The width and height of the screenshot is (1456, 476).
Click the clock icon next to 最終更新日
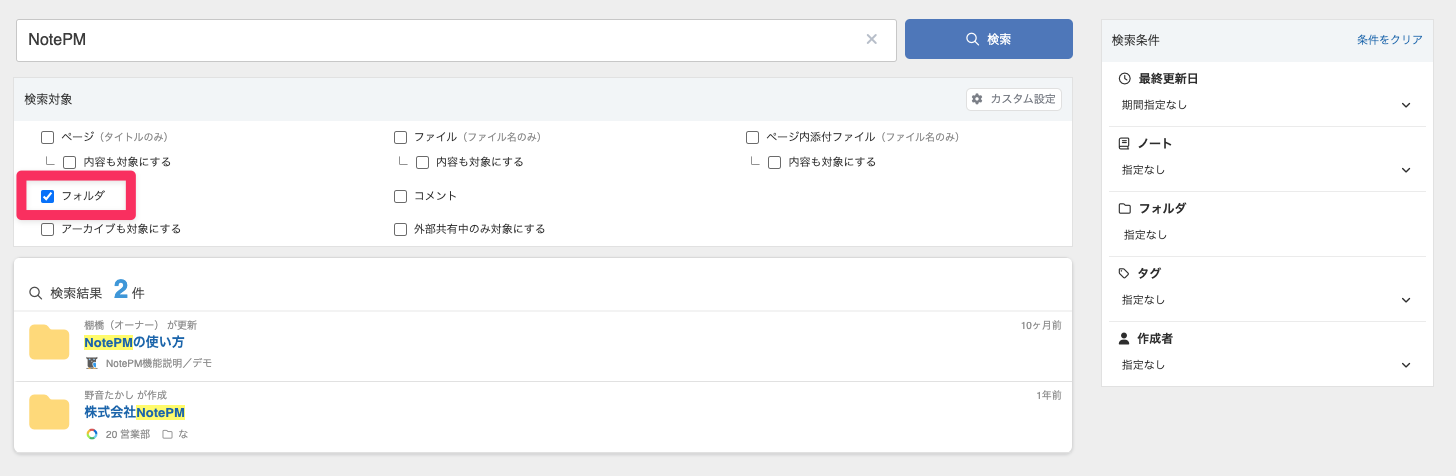1124,78
